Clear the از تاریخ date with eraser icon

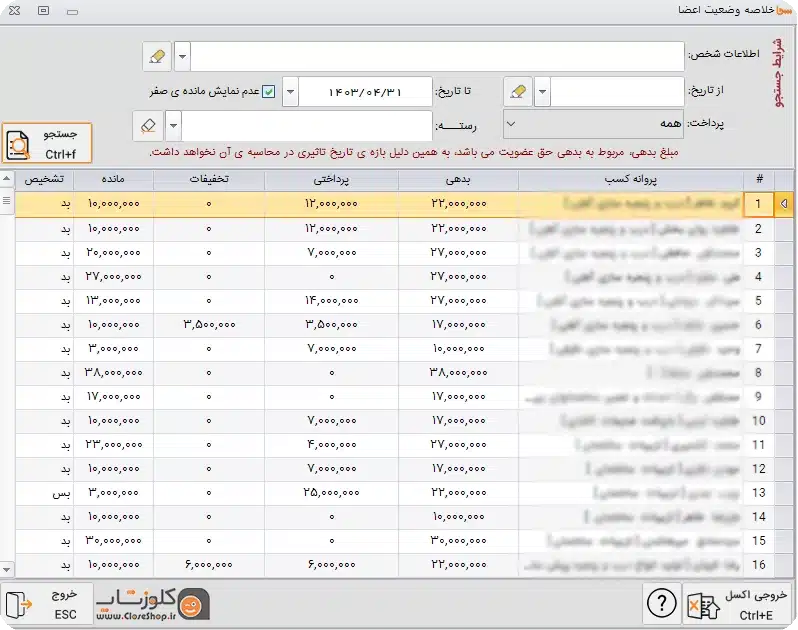(518, 92)
